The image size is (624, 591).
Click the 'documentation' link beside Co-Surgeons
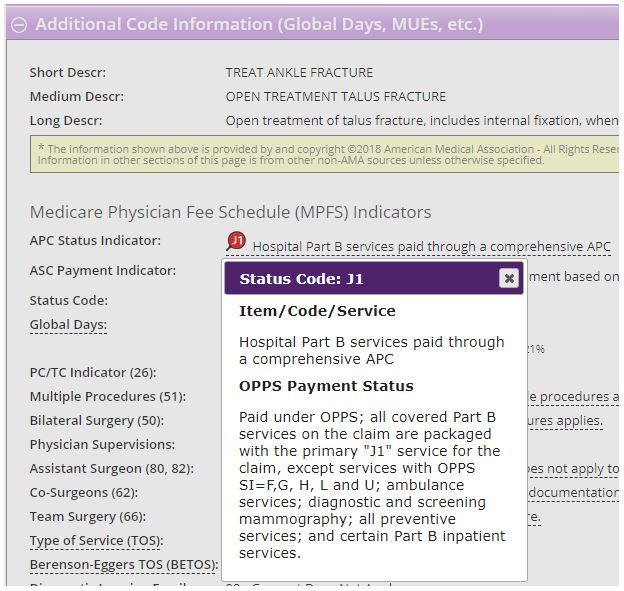click(573, 493)
